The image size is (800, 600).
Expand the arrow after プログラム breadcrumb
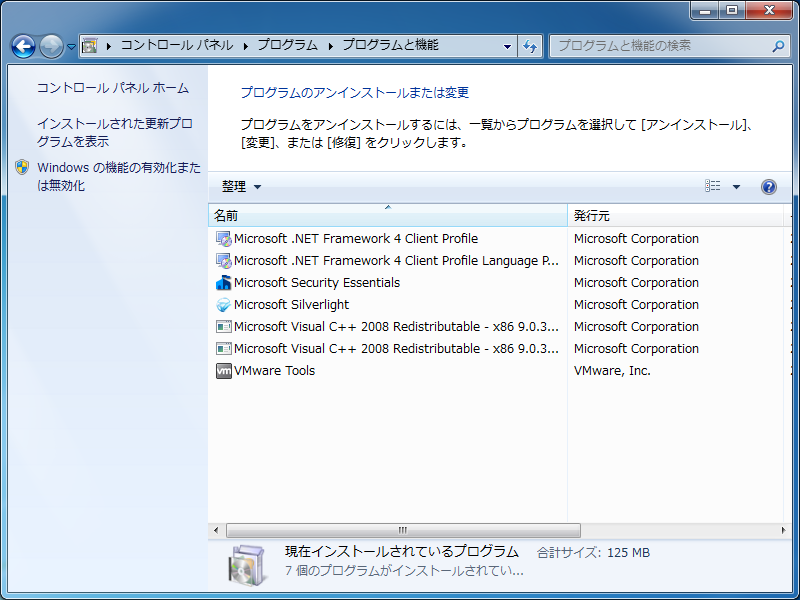click(x=331, y=46)
